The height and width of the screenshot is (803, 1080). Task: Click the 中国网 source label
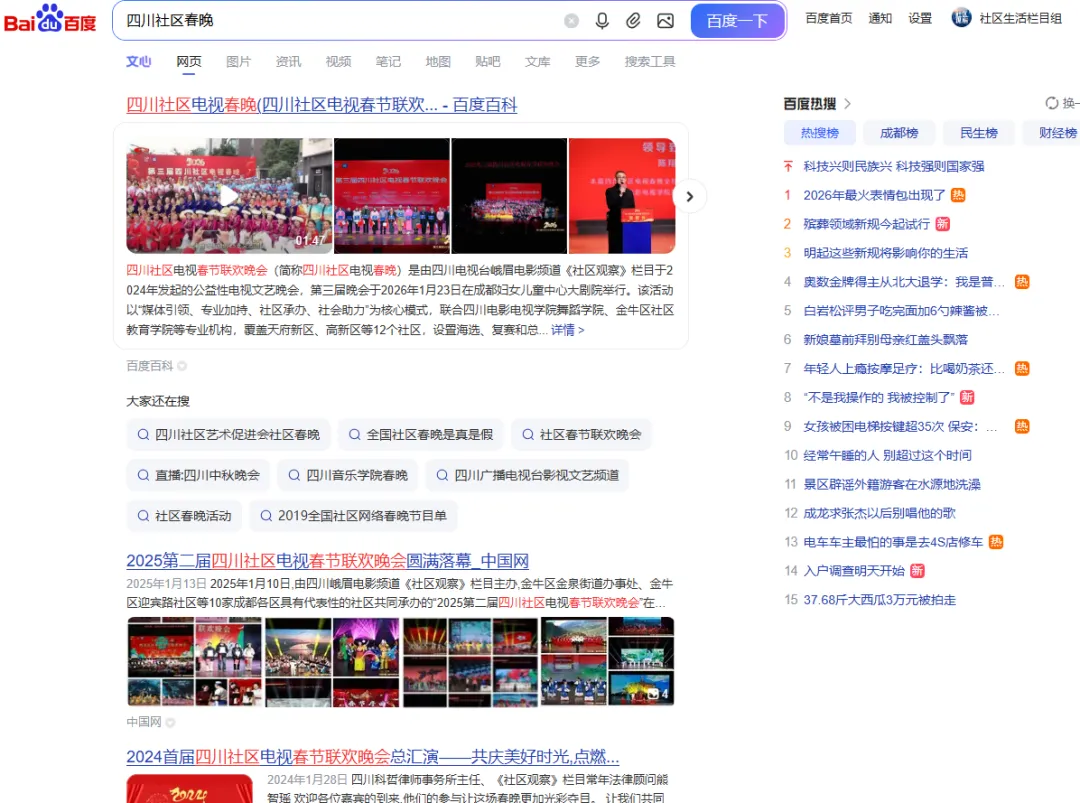pyautogui.click(x=143, y=722)
